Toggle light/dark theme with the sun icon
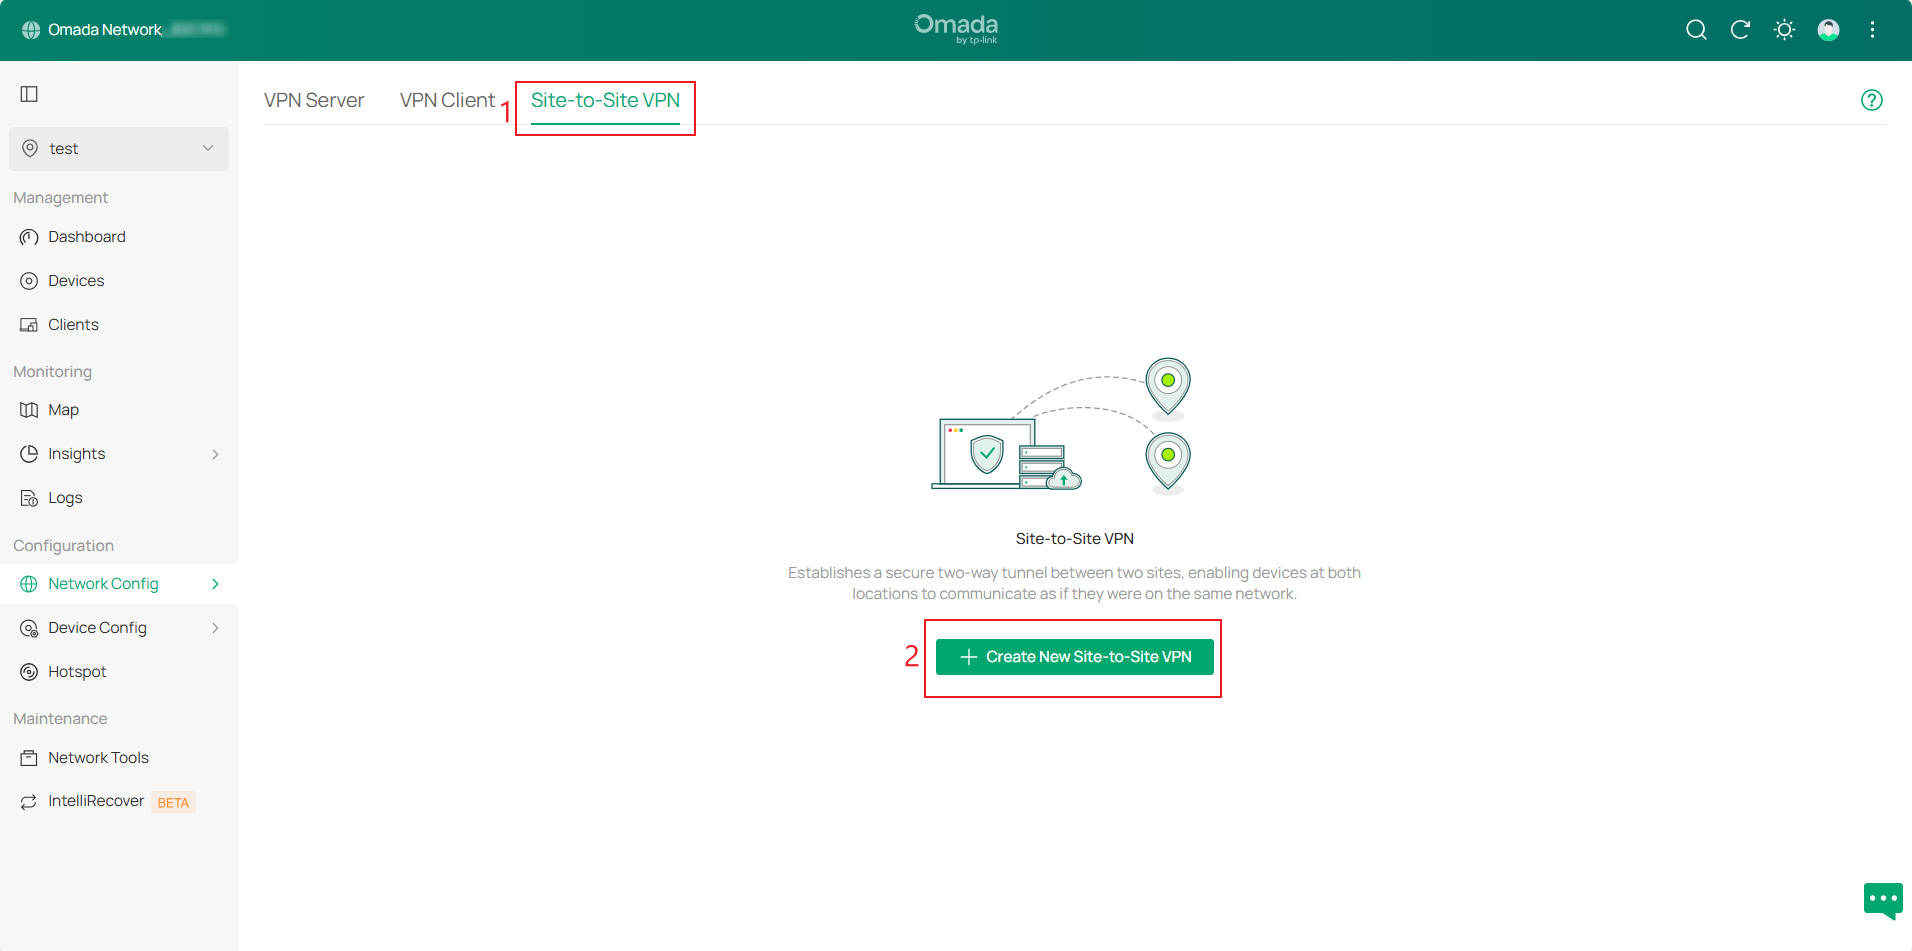The height and width of the screenshot is (951, 1912). click(x=1784, y=30)
